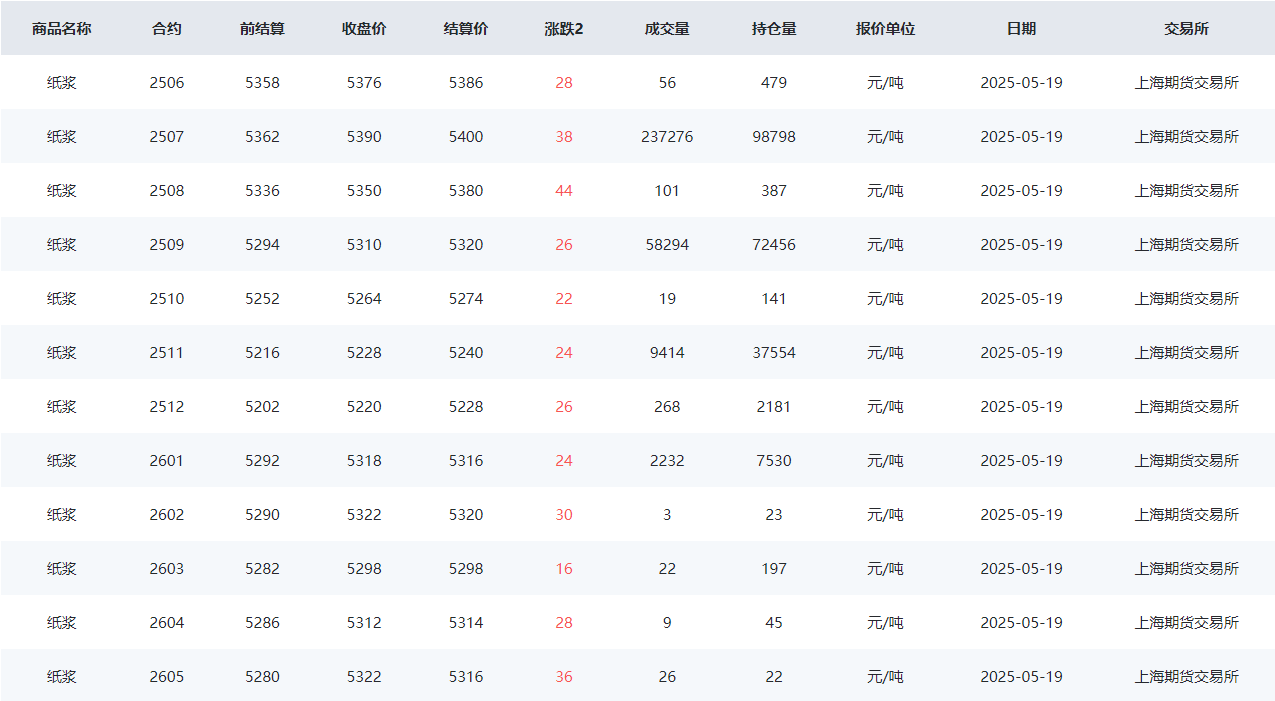Screen dimensions: 1275x701
Task: Select contract 2510 cell
Action: pos(167,299)
